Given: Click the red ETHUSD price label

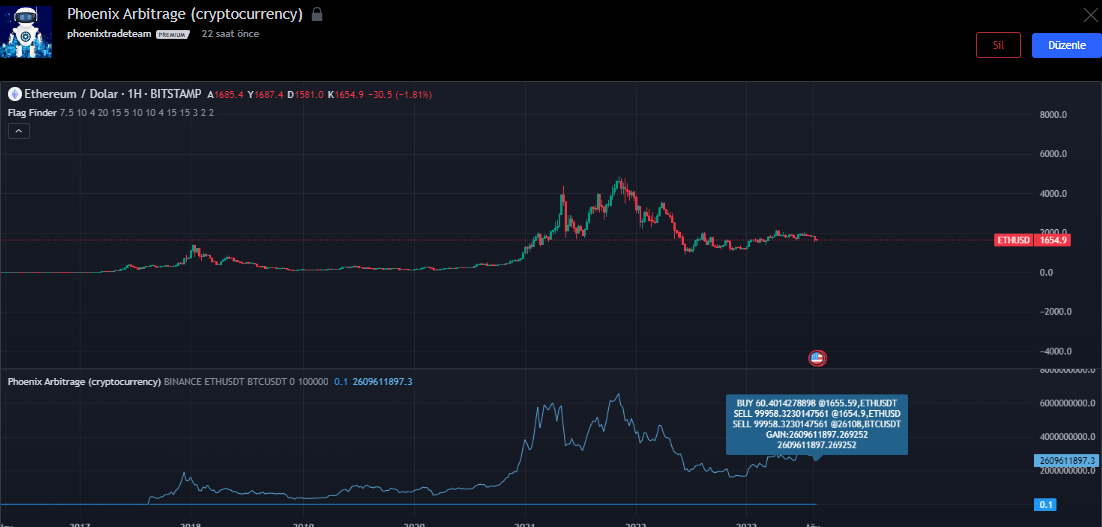Looking at the screenshot, I should (x=1014, y=240).
